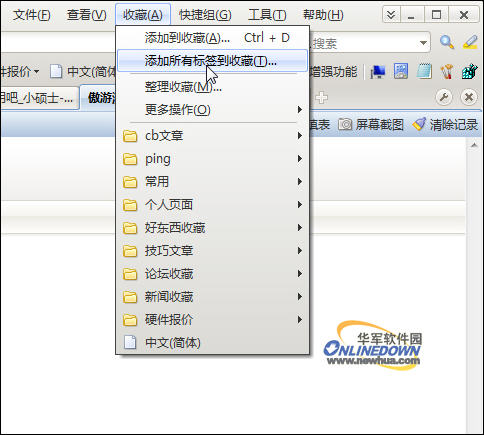Viewport: 484px width, 435px height.
Task: Choose 整理收藏(M) from the menu
Action: [x=212, y=87]
